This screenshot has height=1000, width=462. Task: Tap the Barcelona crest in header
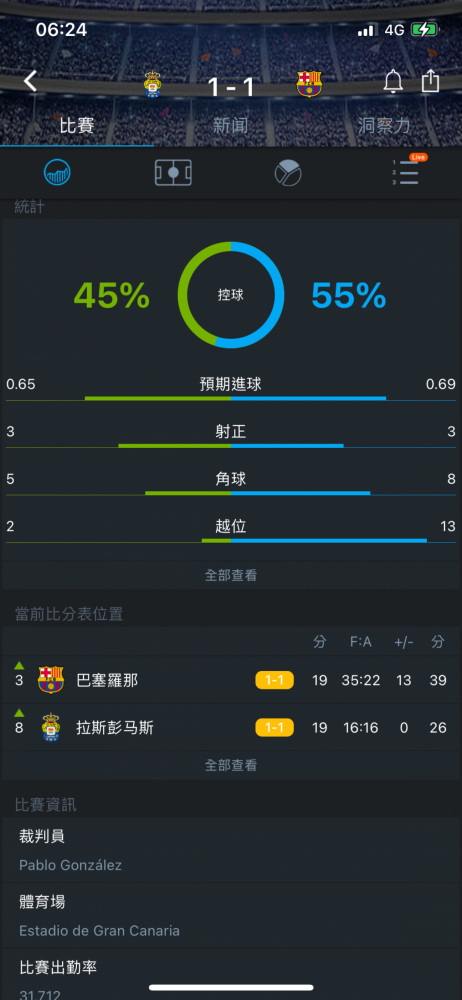pyautogui.click(x=309, y=84)
